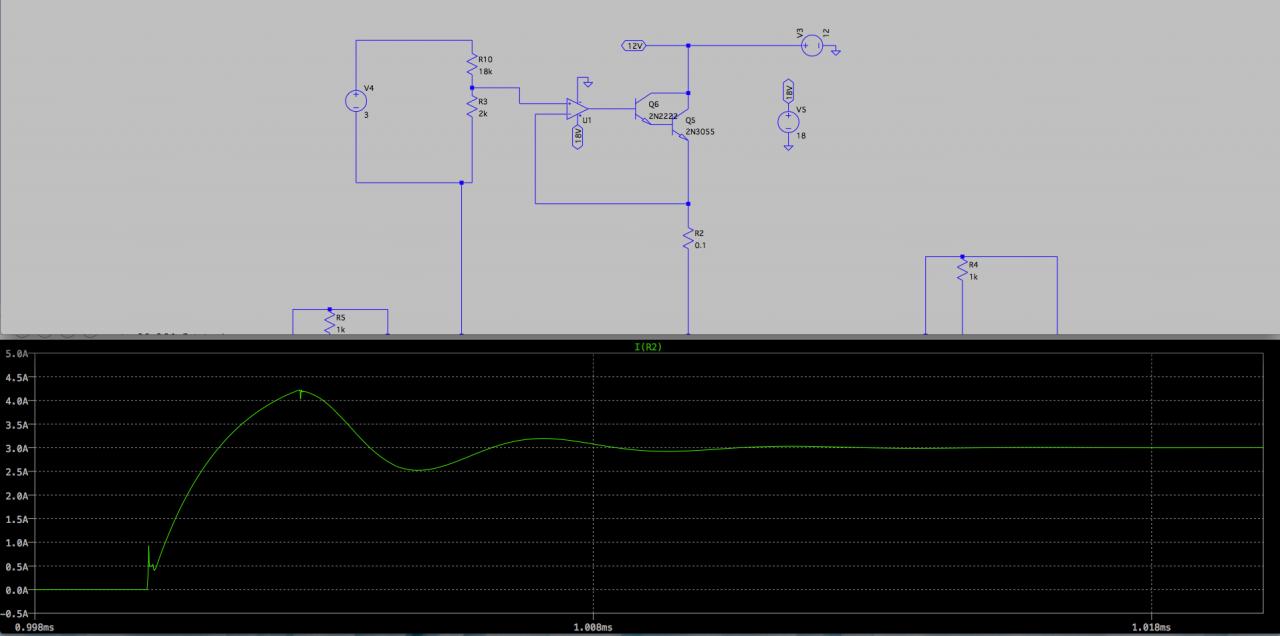Click the 4.0A y-axis label
This screenshot has height=636, width=1280.
16,401
